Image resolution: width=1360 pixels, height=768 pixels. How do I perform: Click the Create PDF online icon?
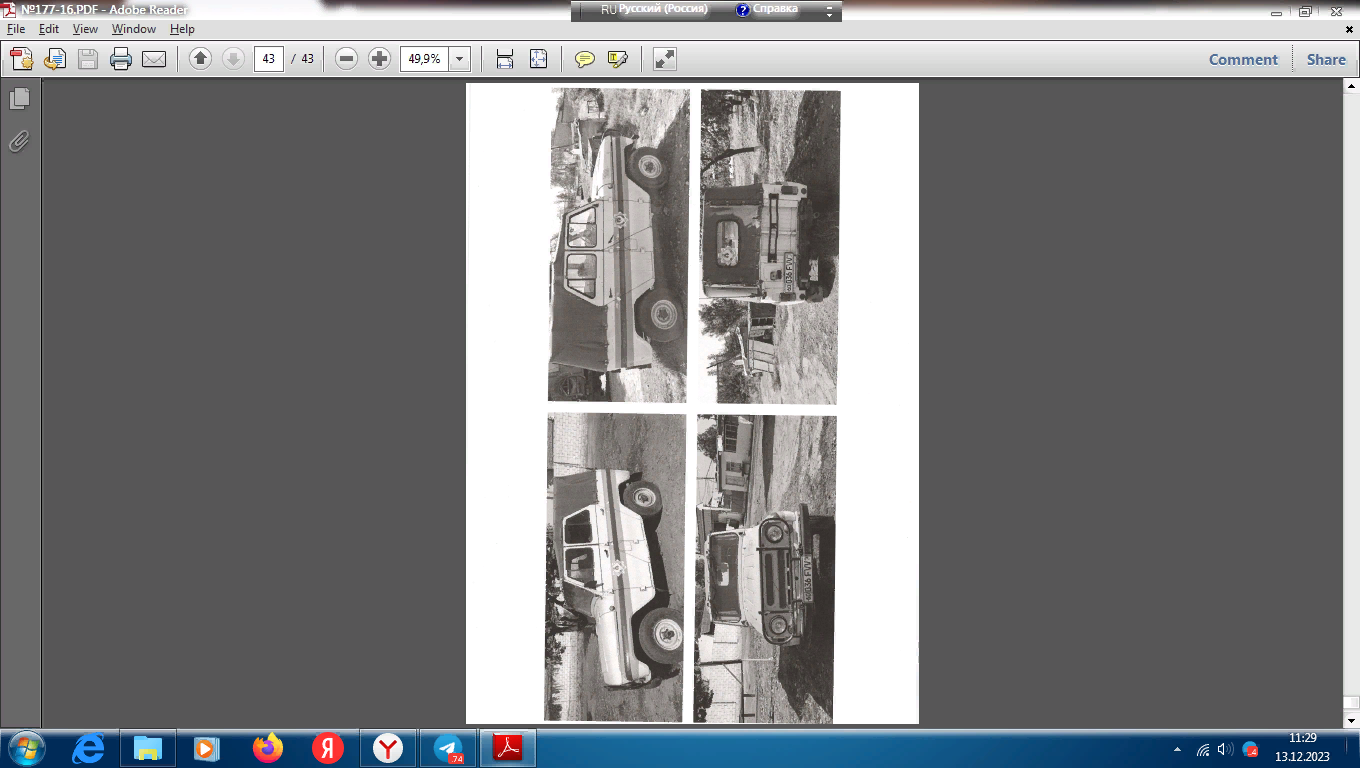(21, 59)
